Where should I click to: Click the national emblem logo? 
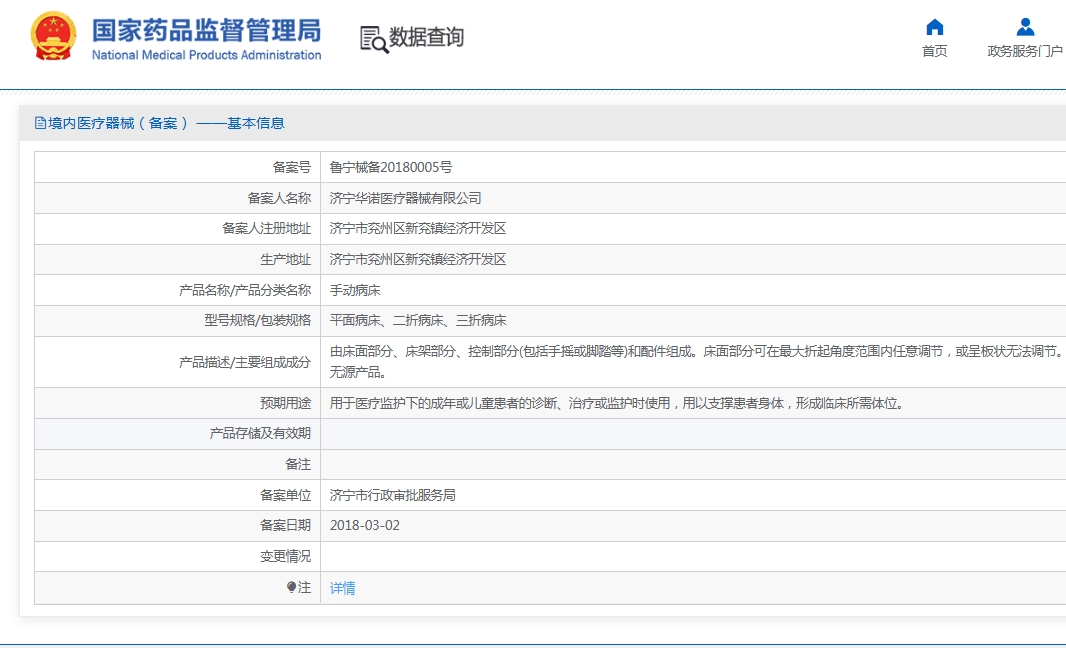coord(53,36)
